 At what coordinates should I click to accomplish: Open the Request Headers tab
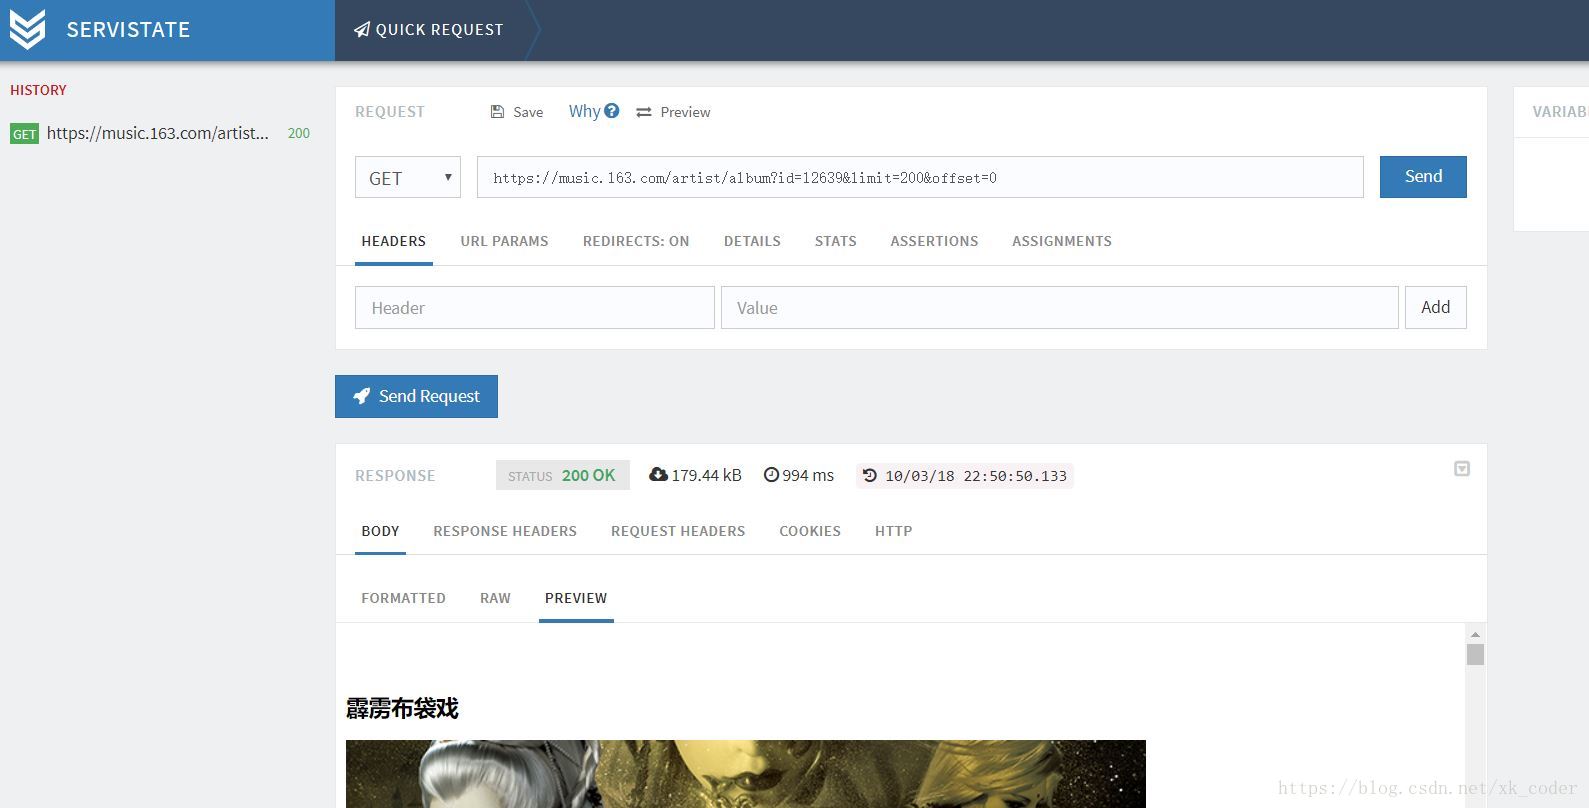[x=678, y=531]
